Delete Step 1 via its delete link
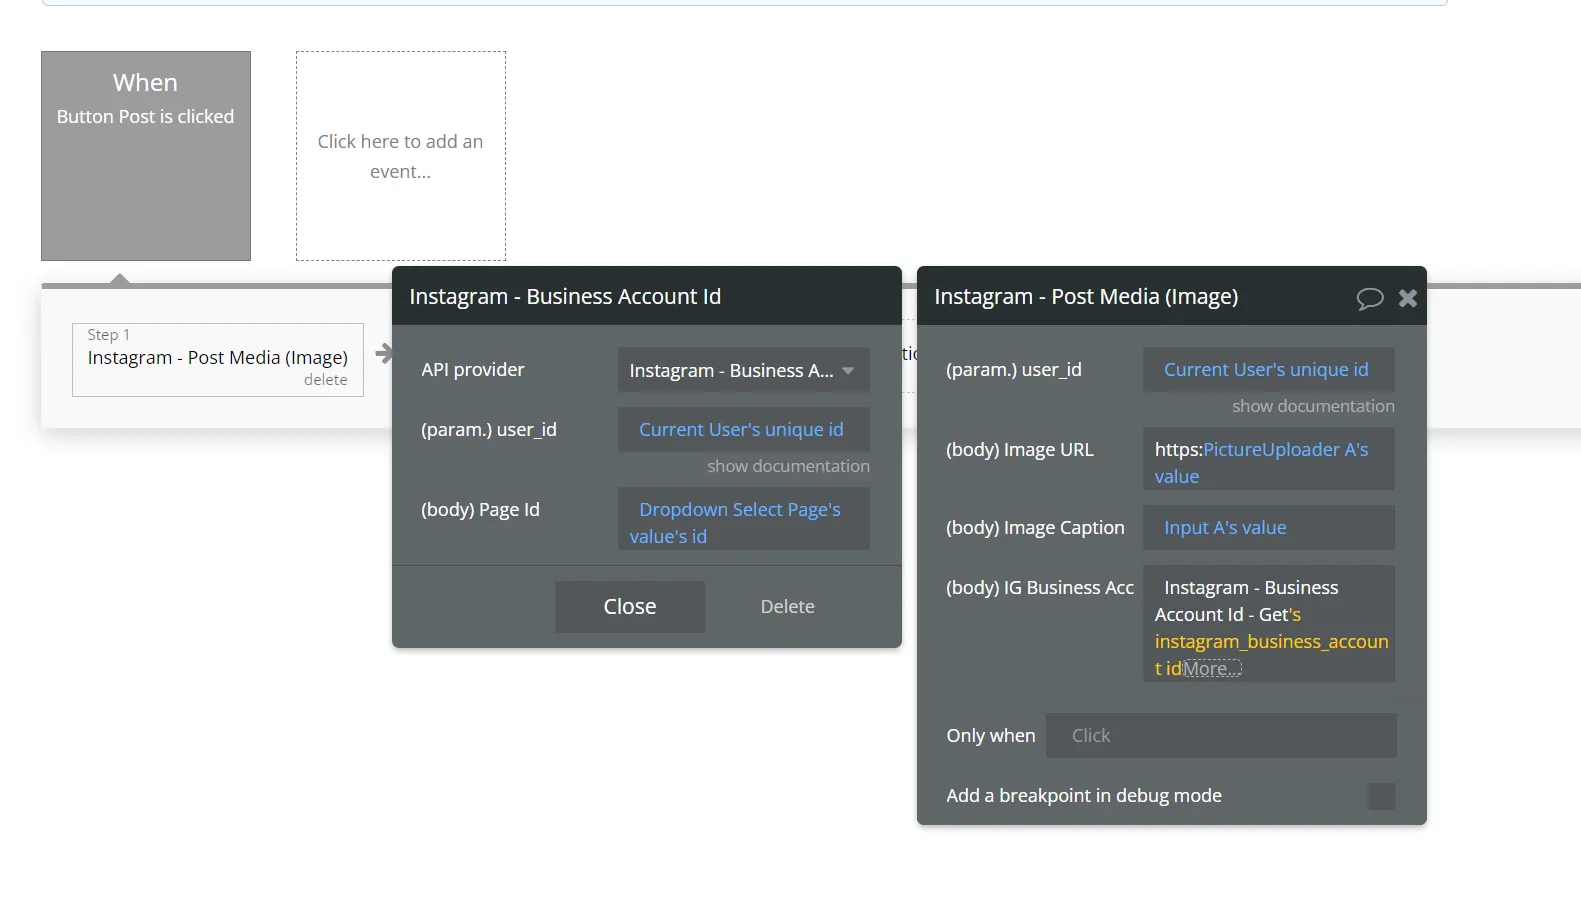The width and height of the screenshot is (1581, 920). coord(326,380)
